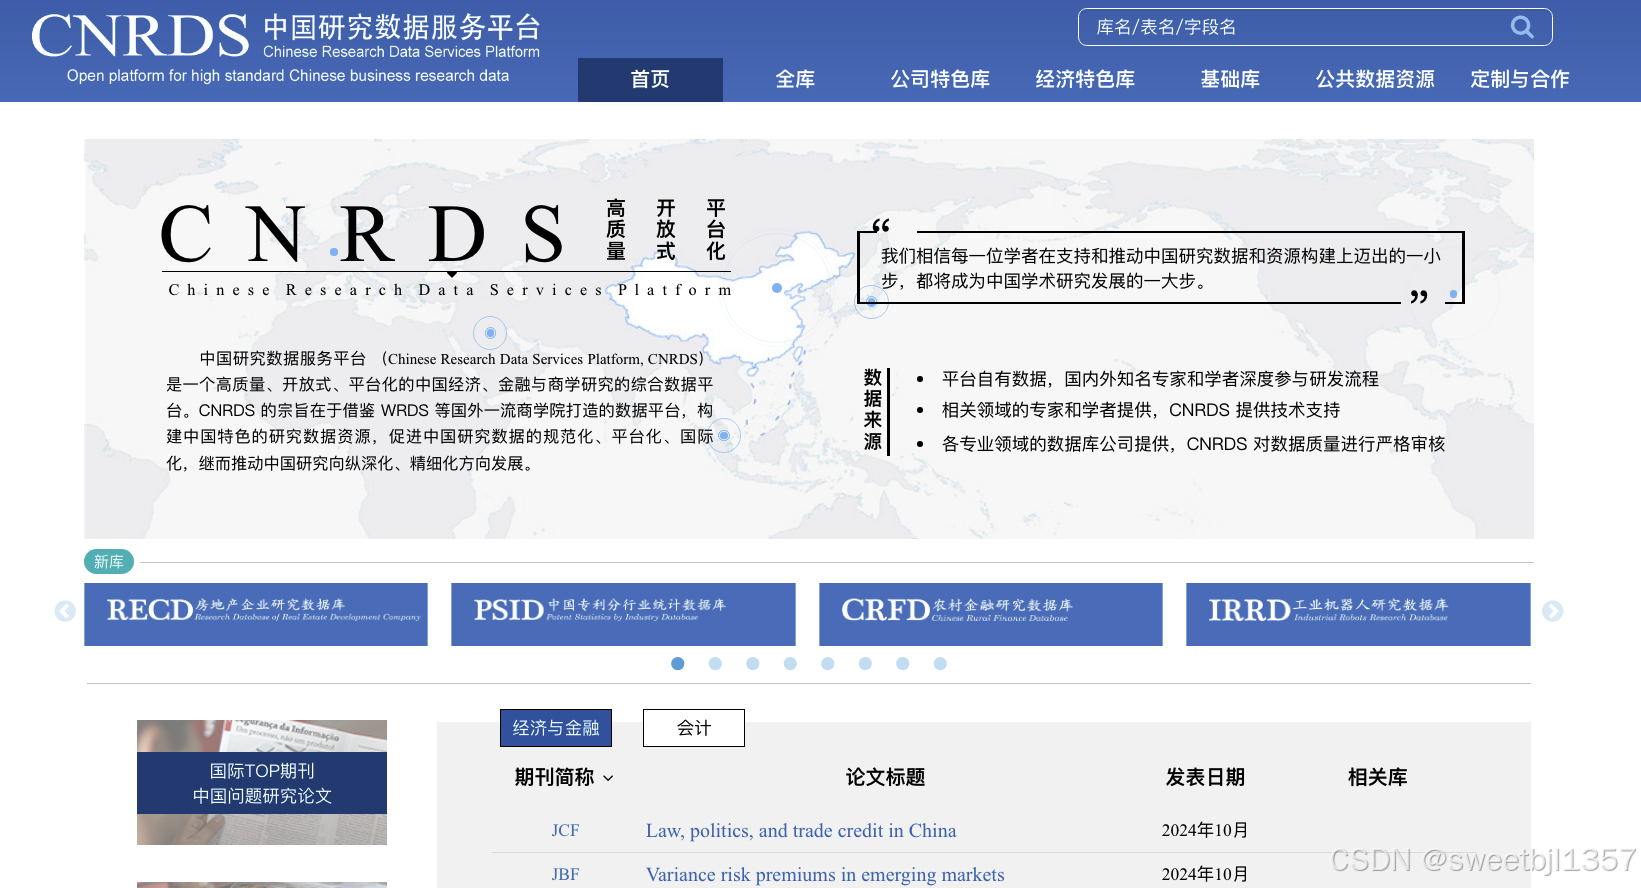Screen dimensions: 1641x888
Task: Select the 首页 navigation tab
Action: pos(650,79)
